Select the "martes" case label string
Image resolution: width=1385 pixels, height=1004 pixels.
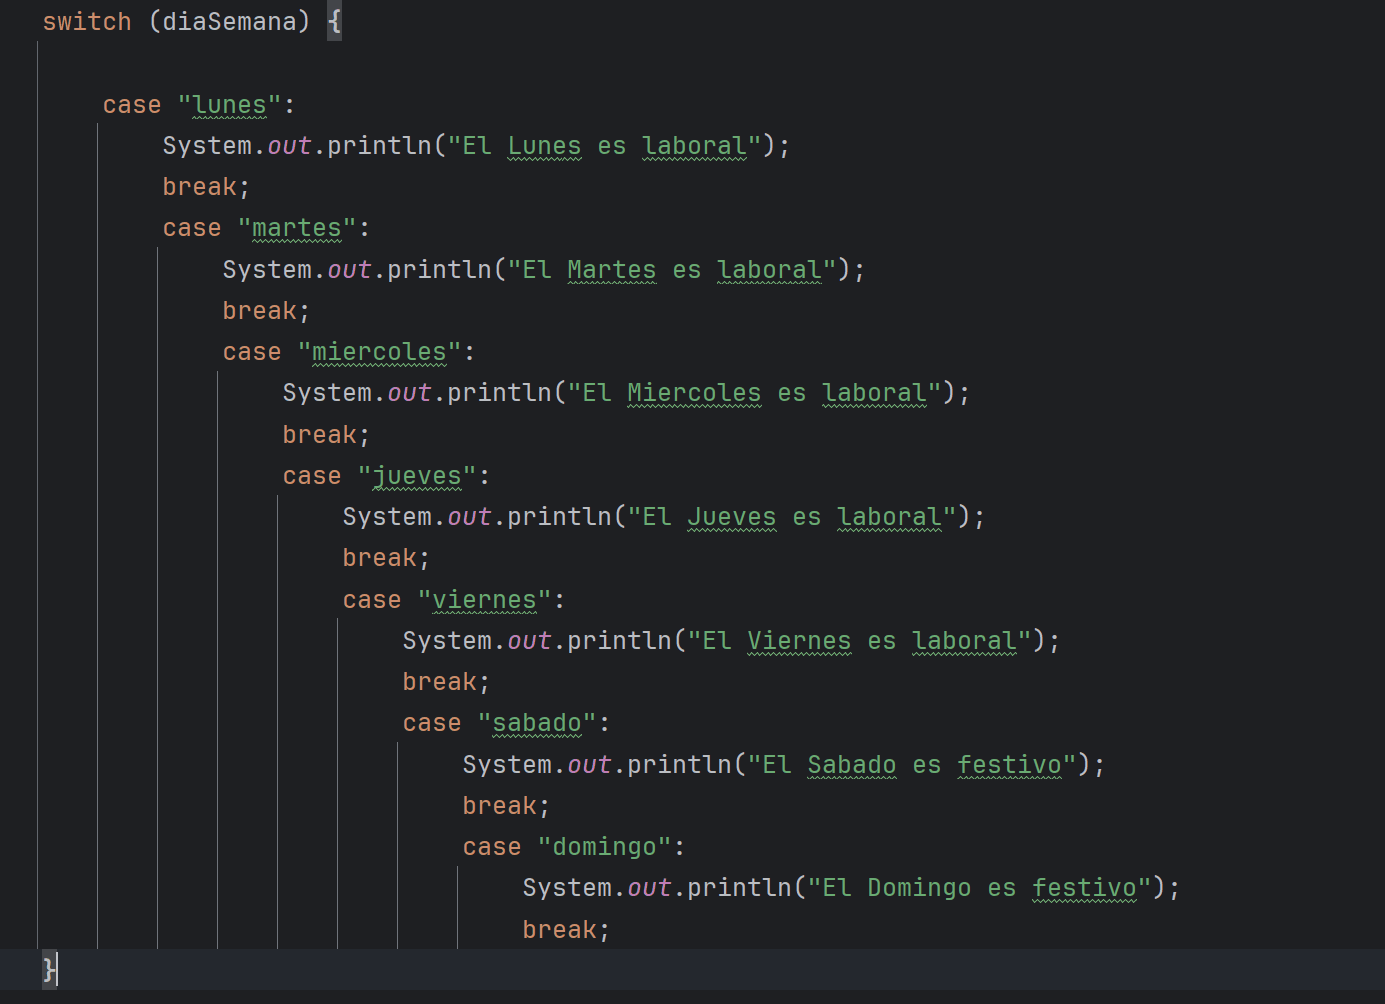point(297,229)
